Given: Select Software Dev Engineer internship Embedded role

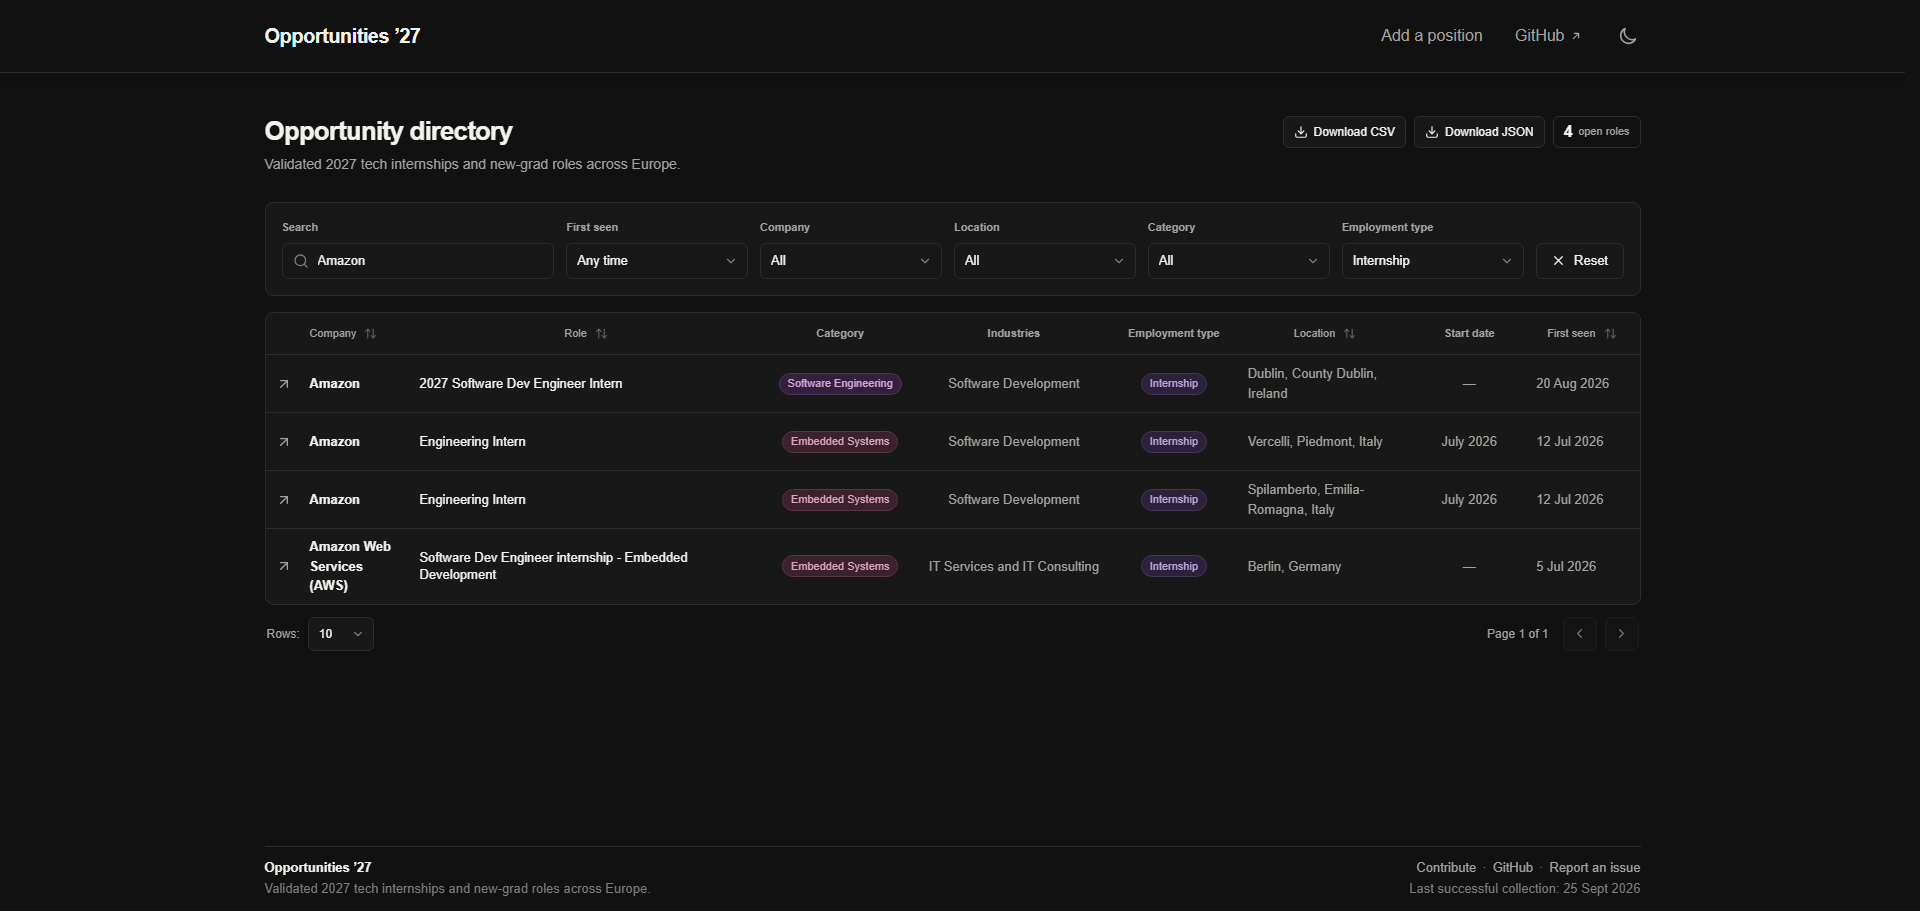Looking at the screenshot, I should tap(553, 566).
